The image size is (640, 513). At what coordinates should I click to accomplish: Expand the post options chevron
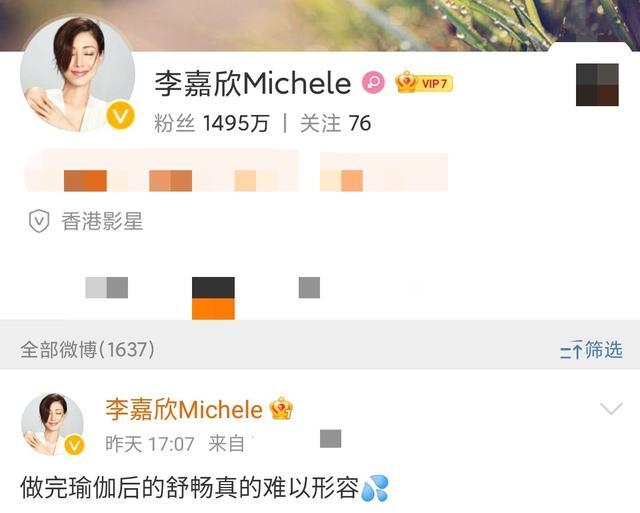pyautogui.click(x=611, y=409)
